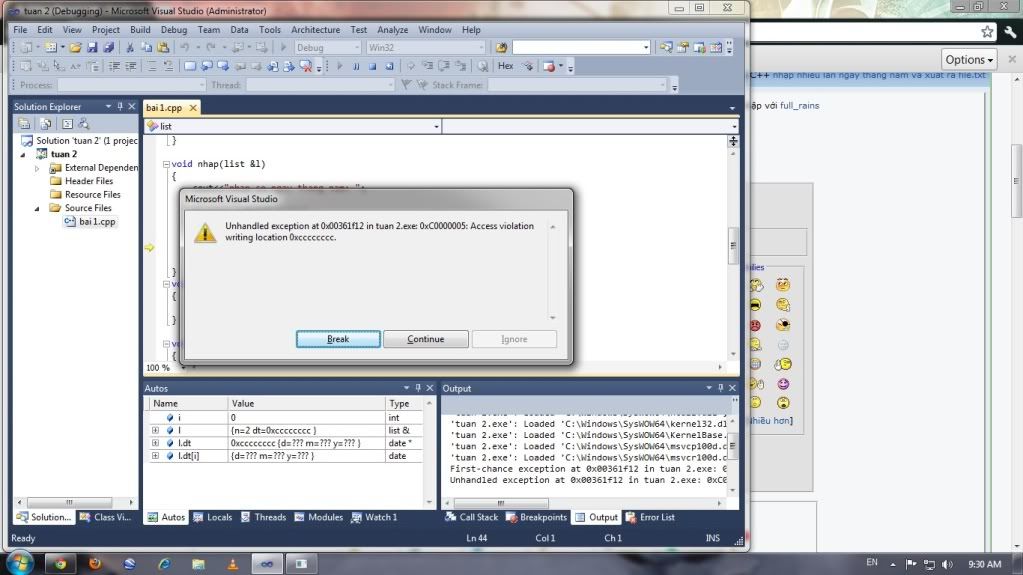This screenshot has height=575, width=1023.
Task: Open the Debug configuration dropdown
Action: 328,48
